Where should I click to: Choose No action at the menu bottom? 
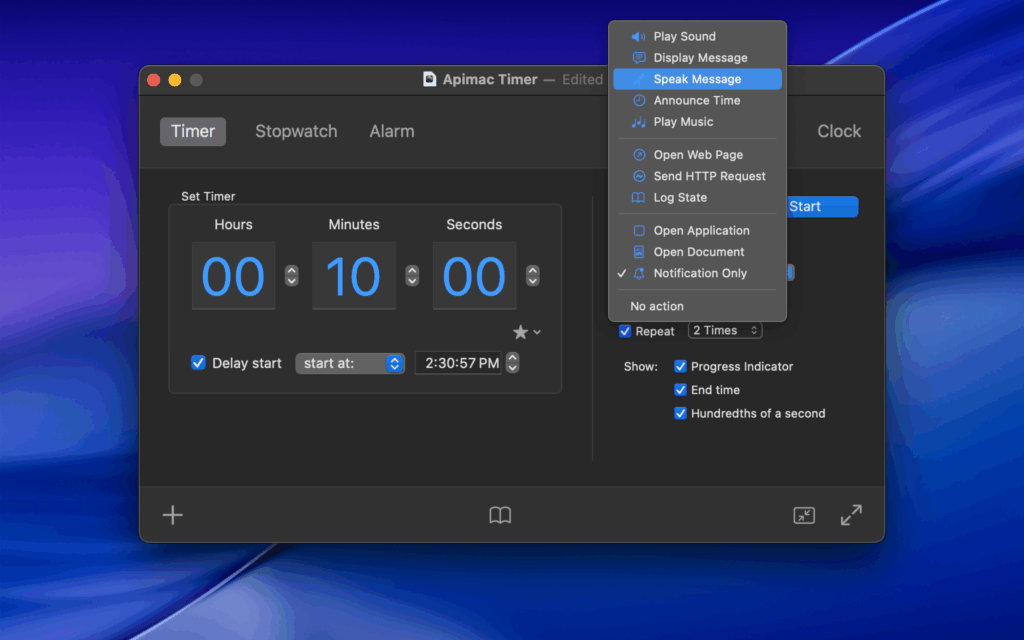(x=656, y=306)
